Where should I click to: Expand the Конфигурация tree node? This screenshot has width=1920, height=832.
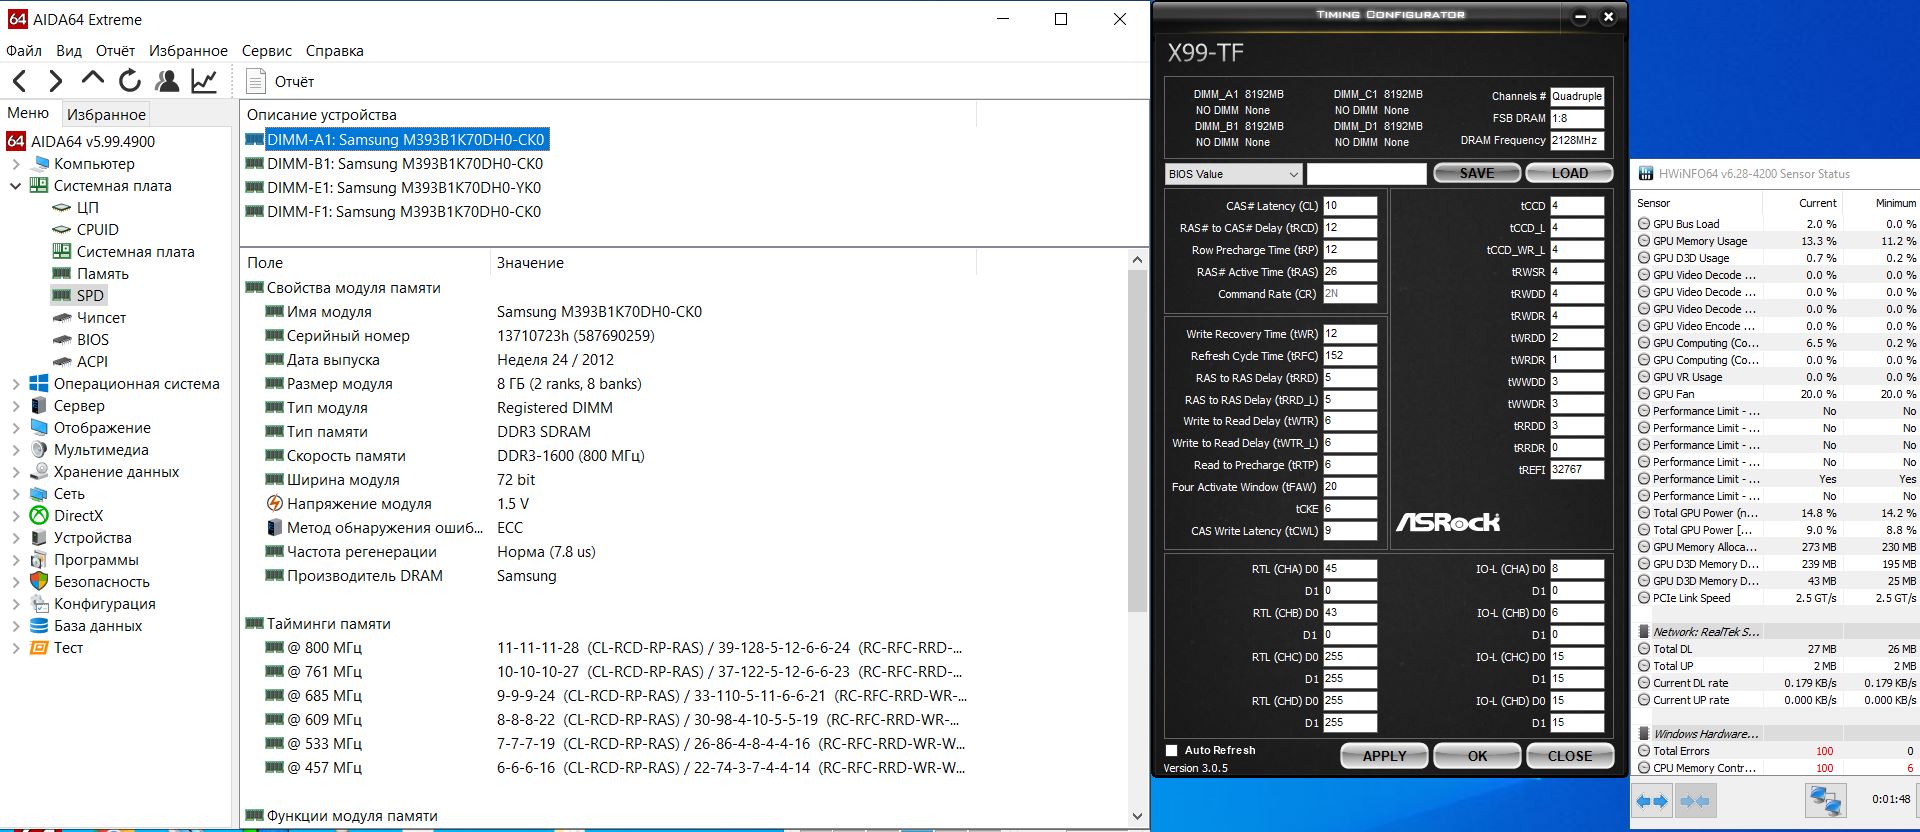point(16,603)
